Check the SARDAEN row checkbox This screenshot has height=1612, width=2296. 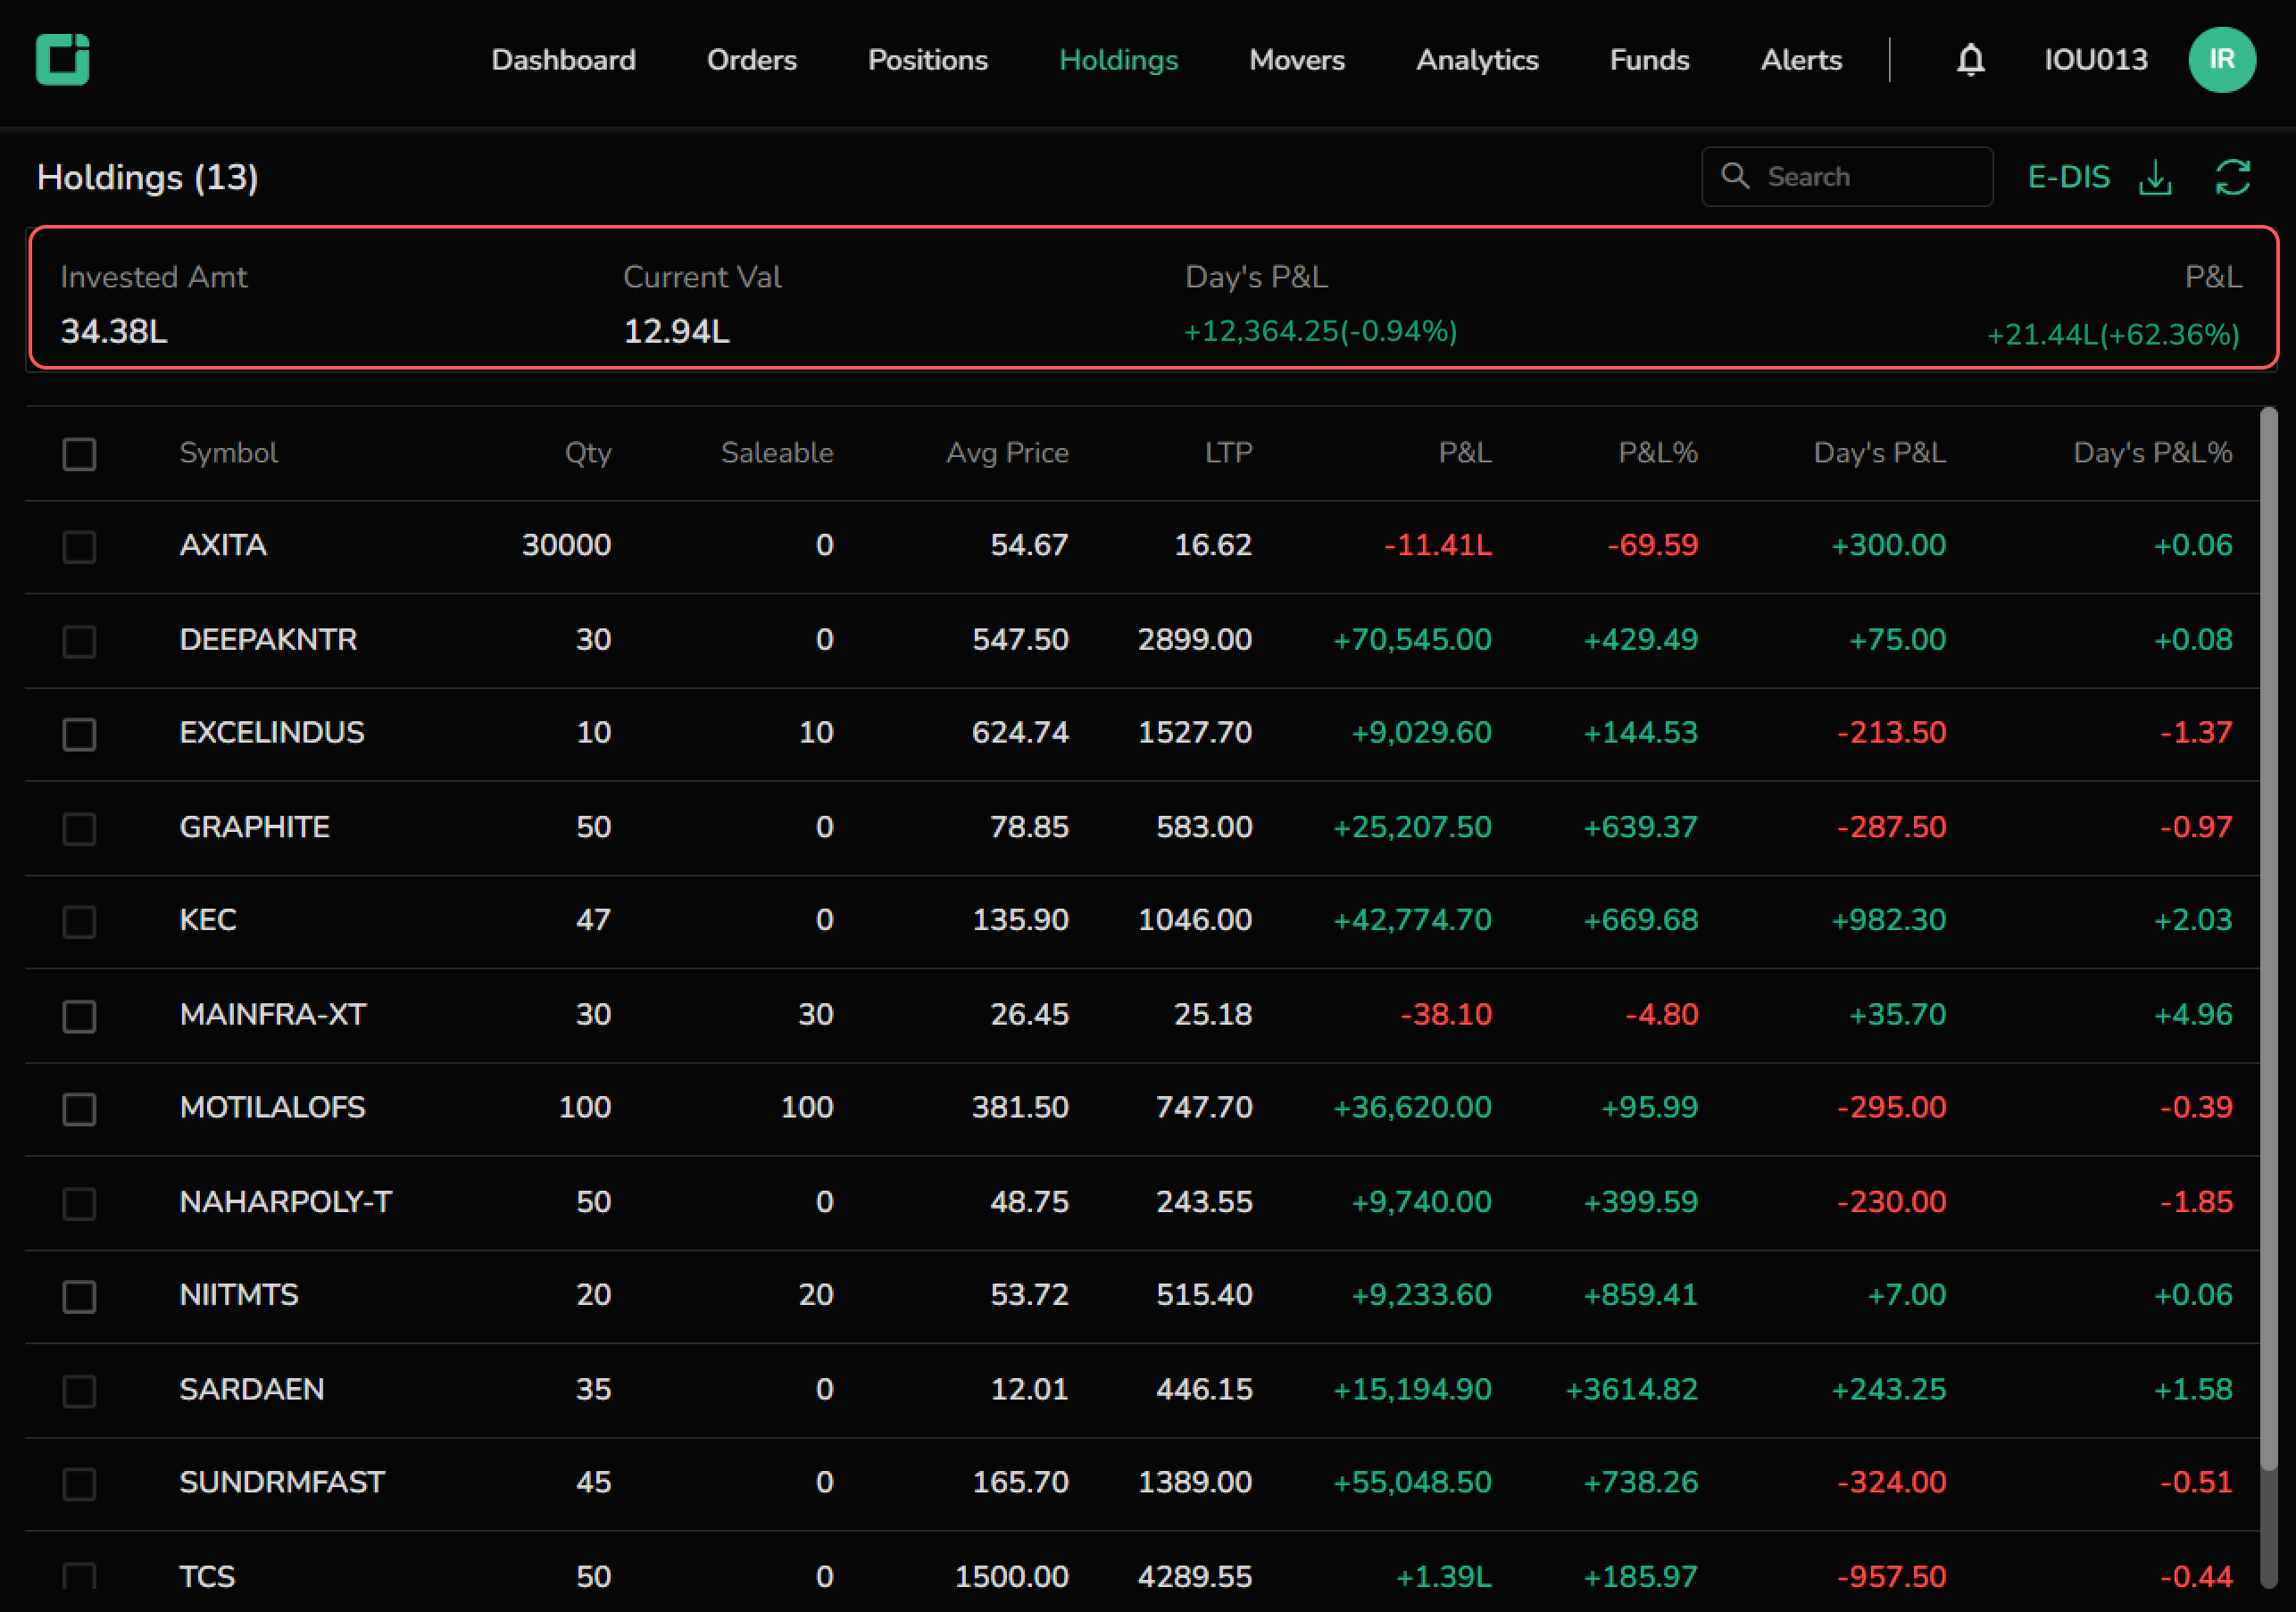coord(79,1391)
